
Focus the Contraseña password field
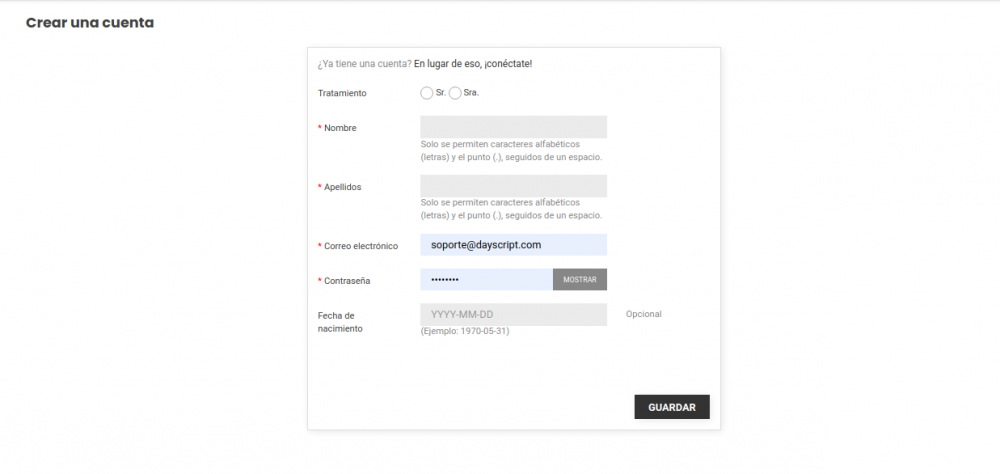pos(486,280)
